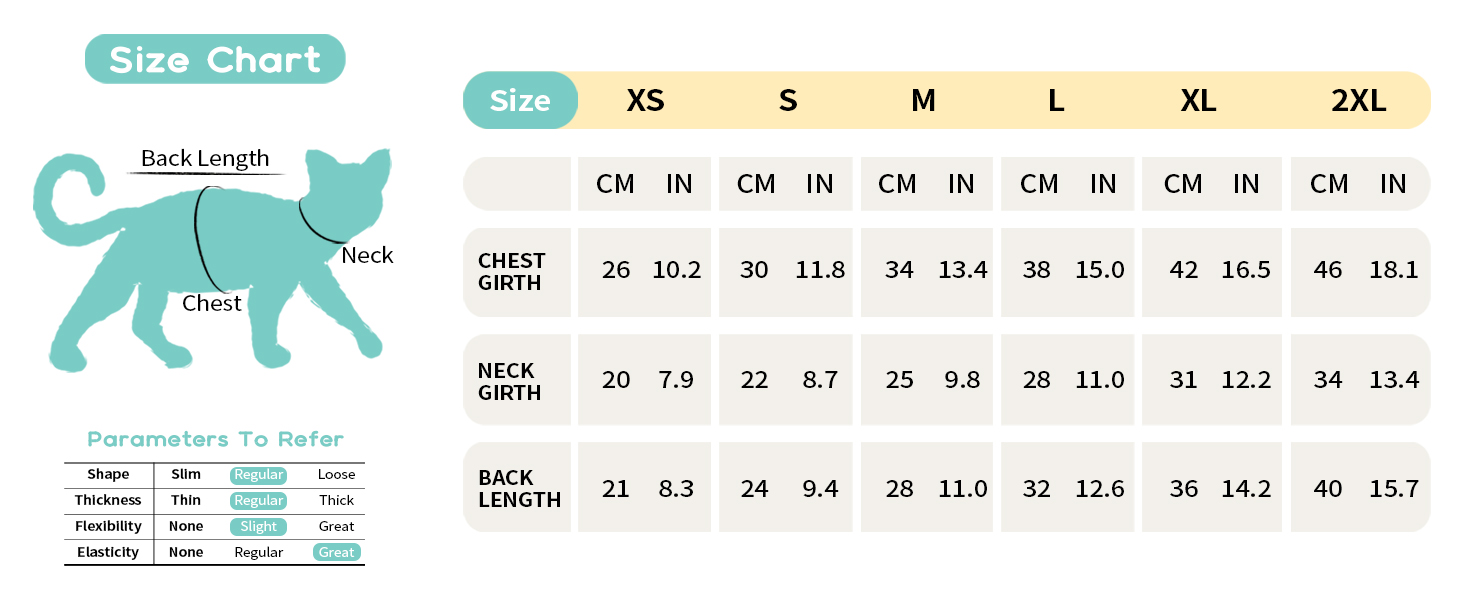Choose the Thick thickness option
Image resolution: width=1464 pixels, height=600 pixels.
(x=337, y=501)
